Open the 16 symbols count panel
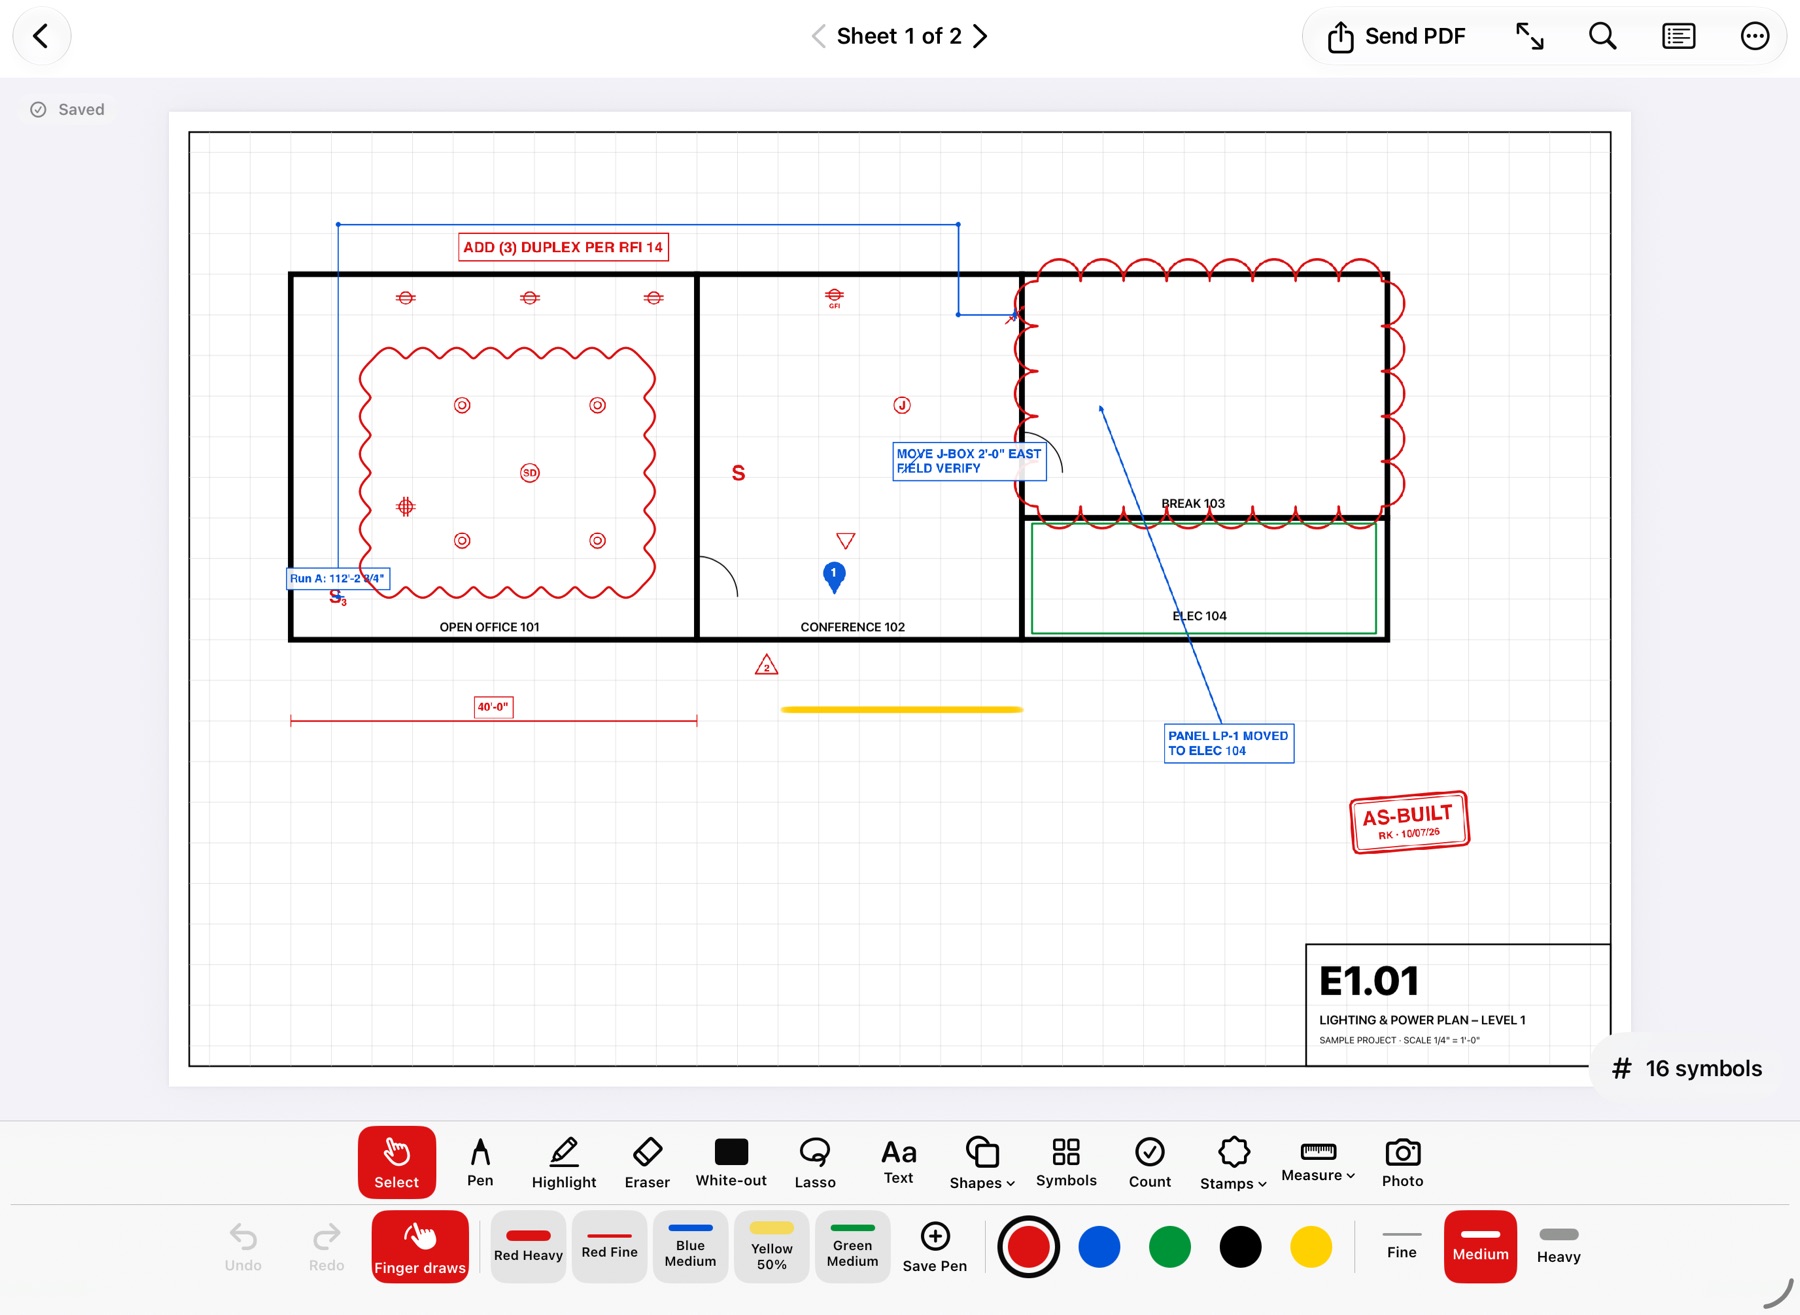This screenshot has width=1800, height=1315. pyautogui.click(x=1688, y=1068)
